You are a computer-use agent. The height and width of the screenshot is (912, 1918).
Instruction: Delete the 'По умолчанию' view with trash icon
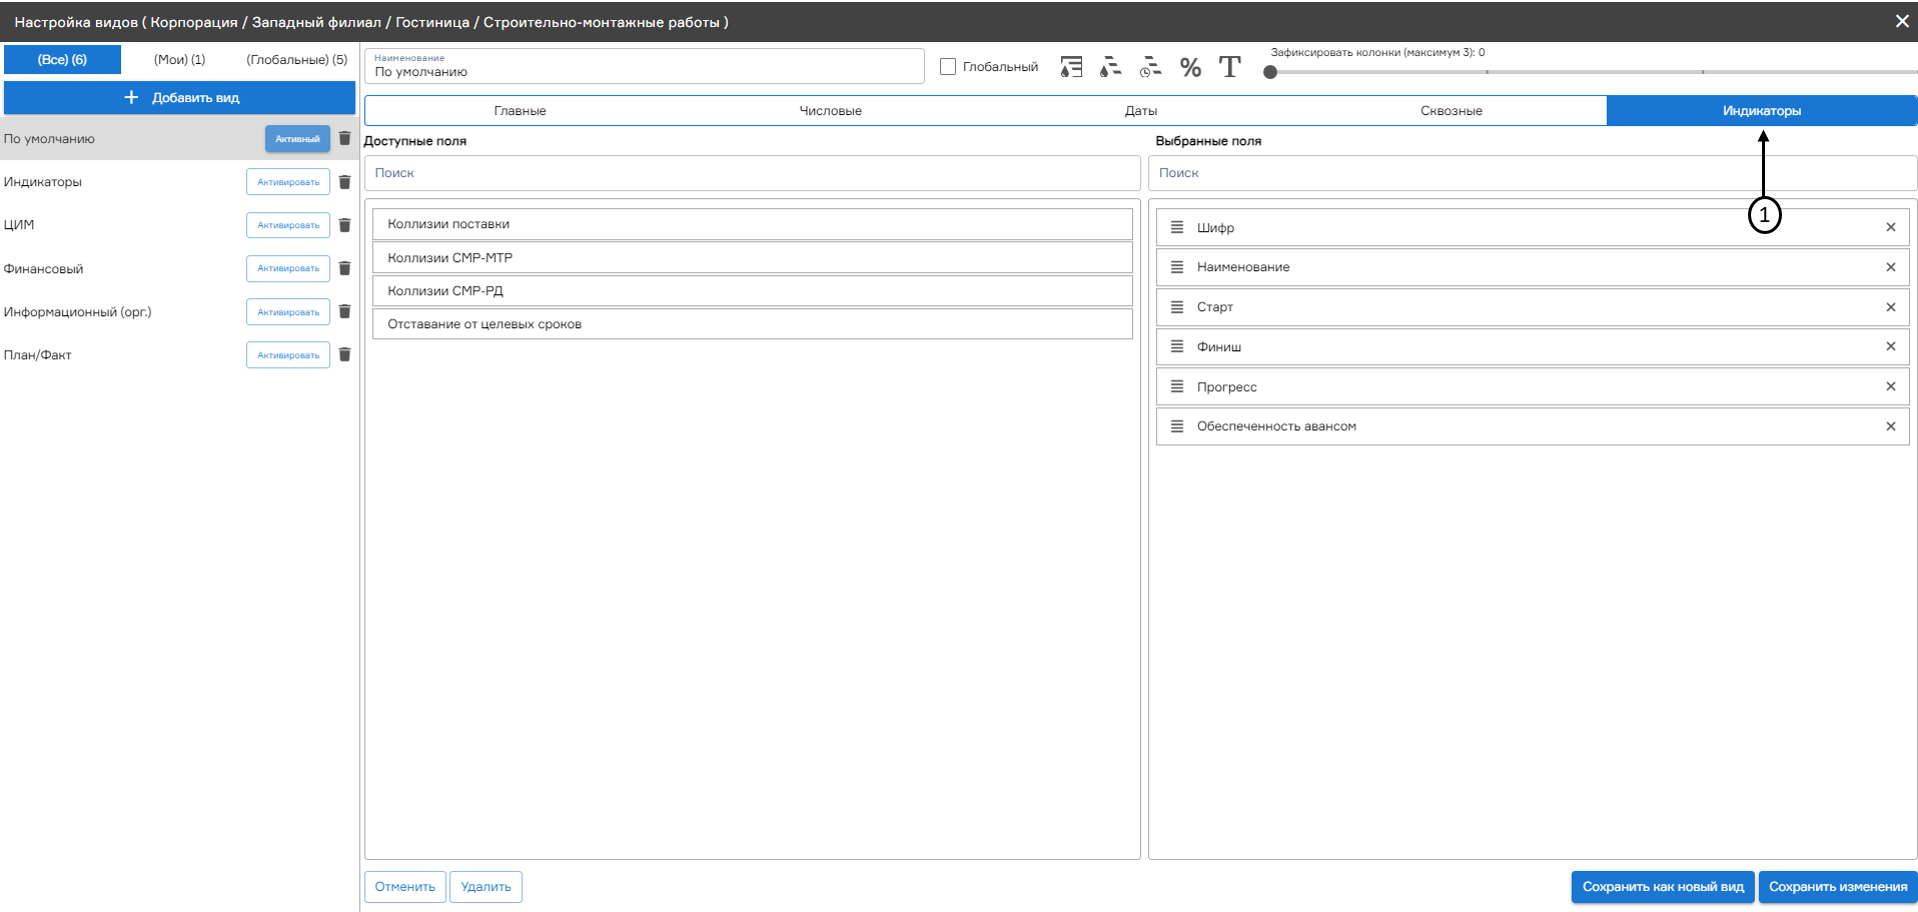(345, 139)
